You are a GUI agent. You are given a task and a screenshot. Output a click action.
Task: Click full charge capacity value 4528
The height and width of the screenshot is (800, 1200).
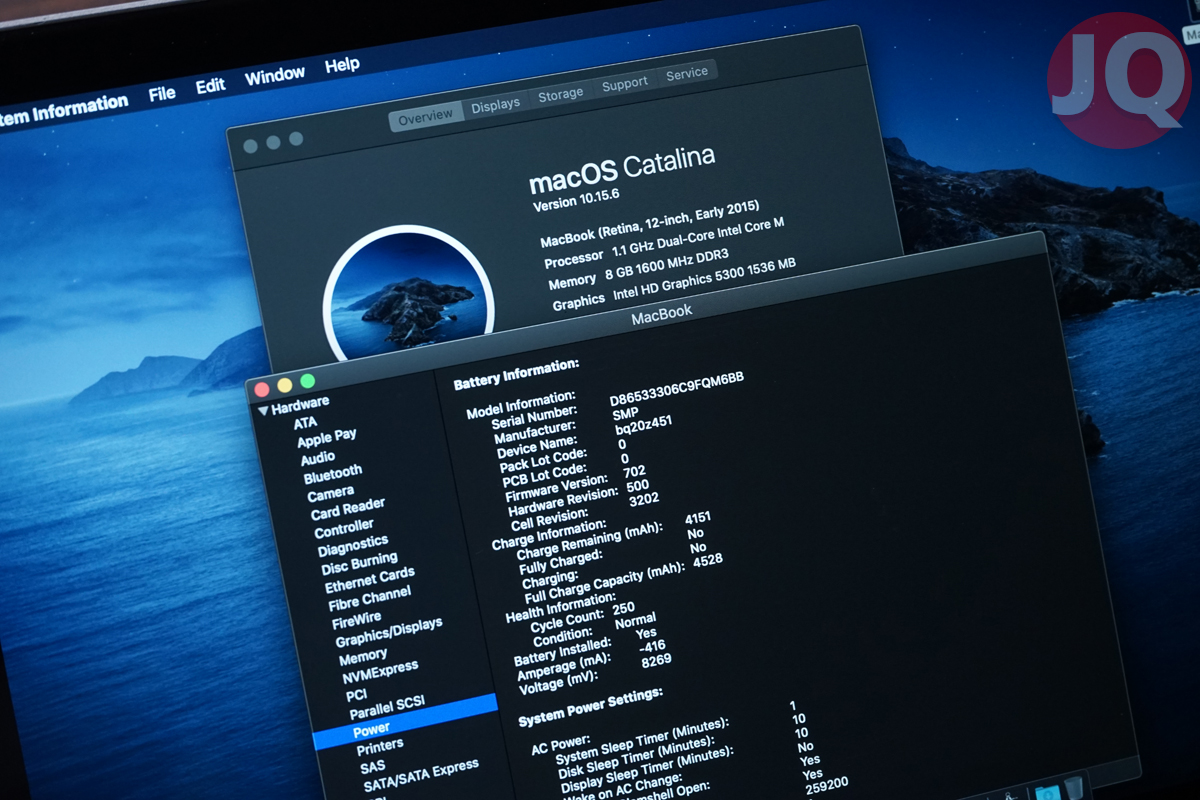[x=707, y=561]
